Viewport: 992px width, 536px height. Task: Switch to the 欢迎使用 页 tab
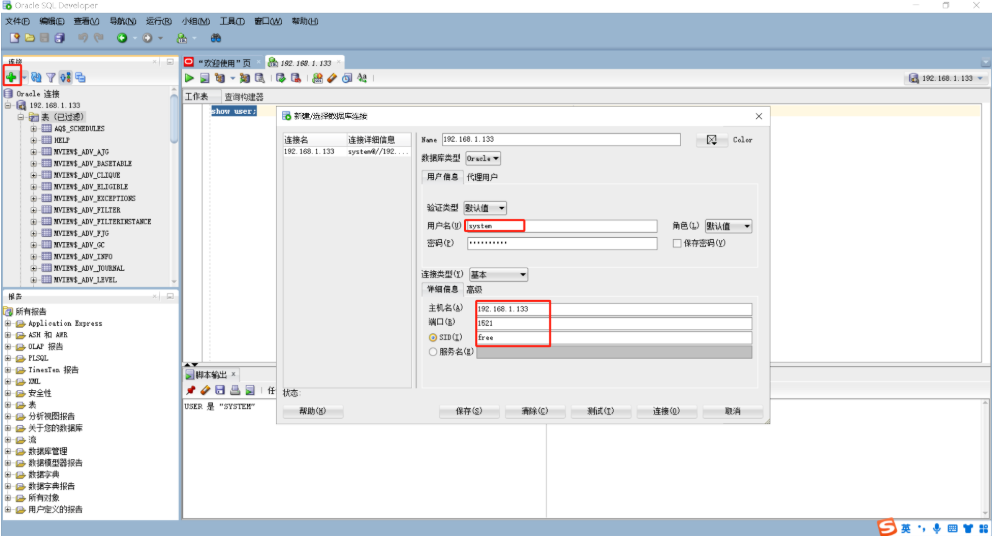pyautogui.click(x=223, y=63)
